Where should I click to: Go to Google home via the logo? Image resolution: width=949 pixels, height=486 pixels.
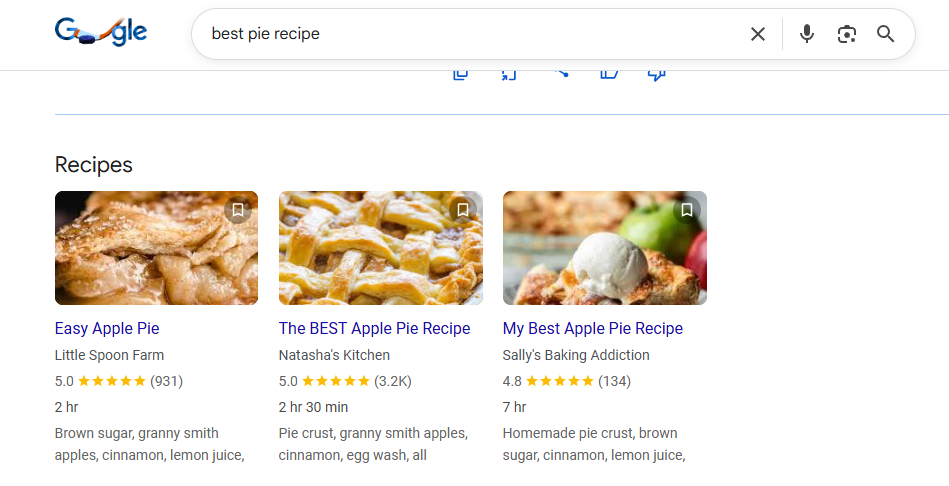(101, 33)
